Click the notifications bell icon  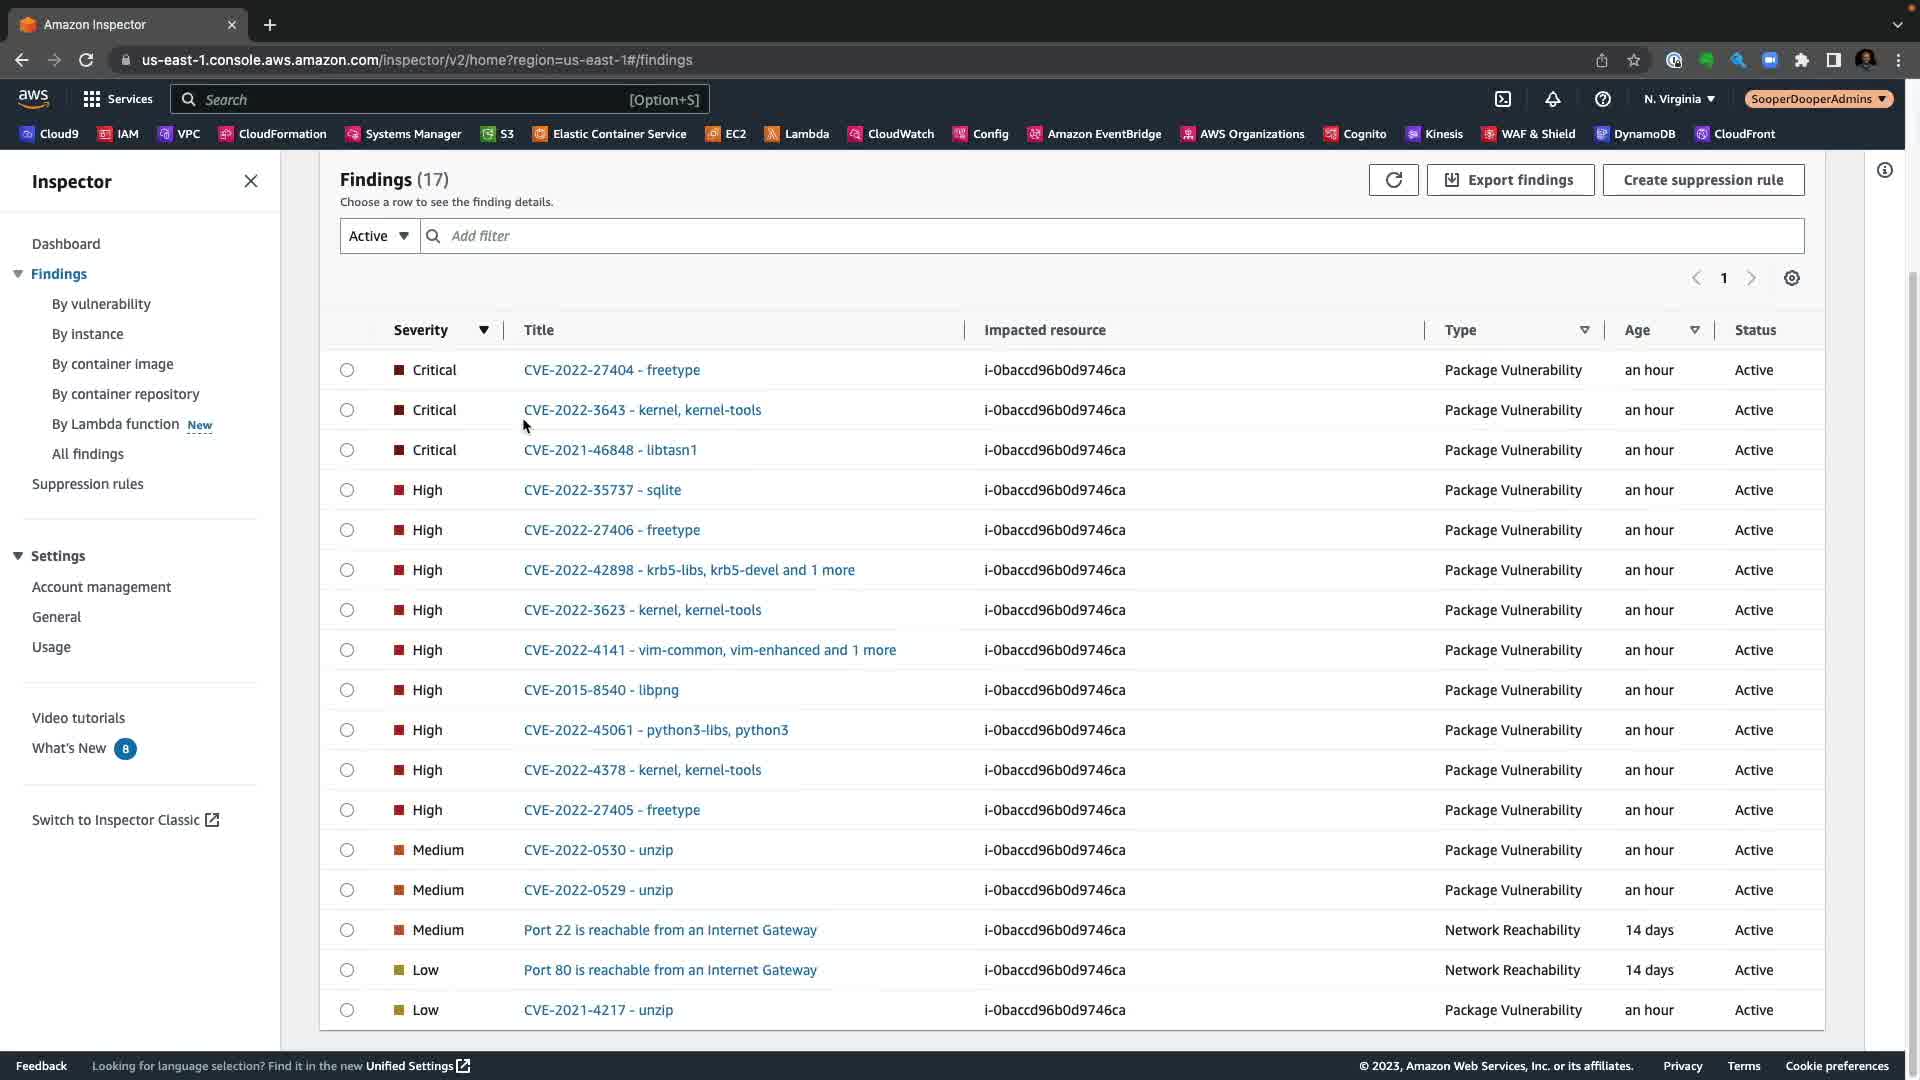[1552, 99]
